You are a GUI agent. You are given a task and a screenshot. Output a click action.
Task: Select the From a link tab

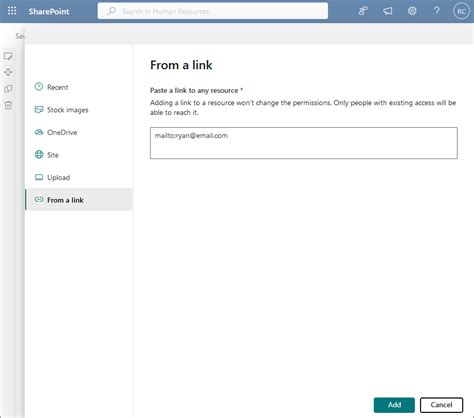79,200
